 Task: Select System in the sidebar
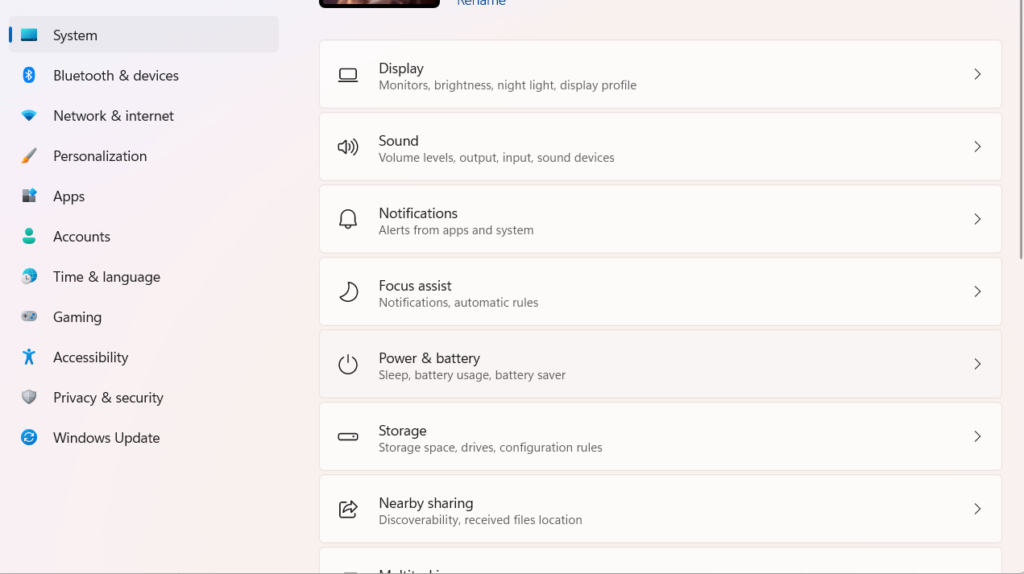coord(144,35)
